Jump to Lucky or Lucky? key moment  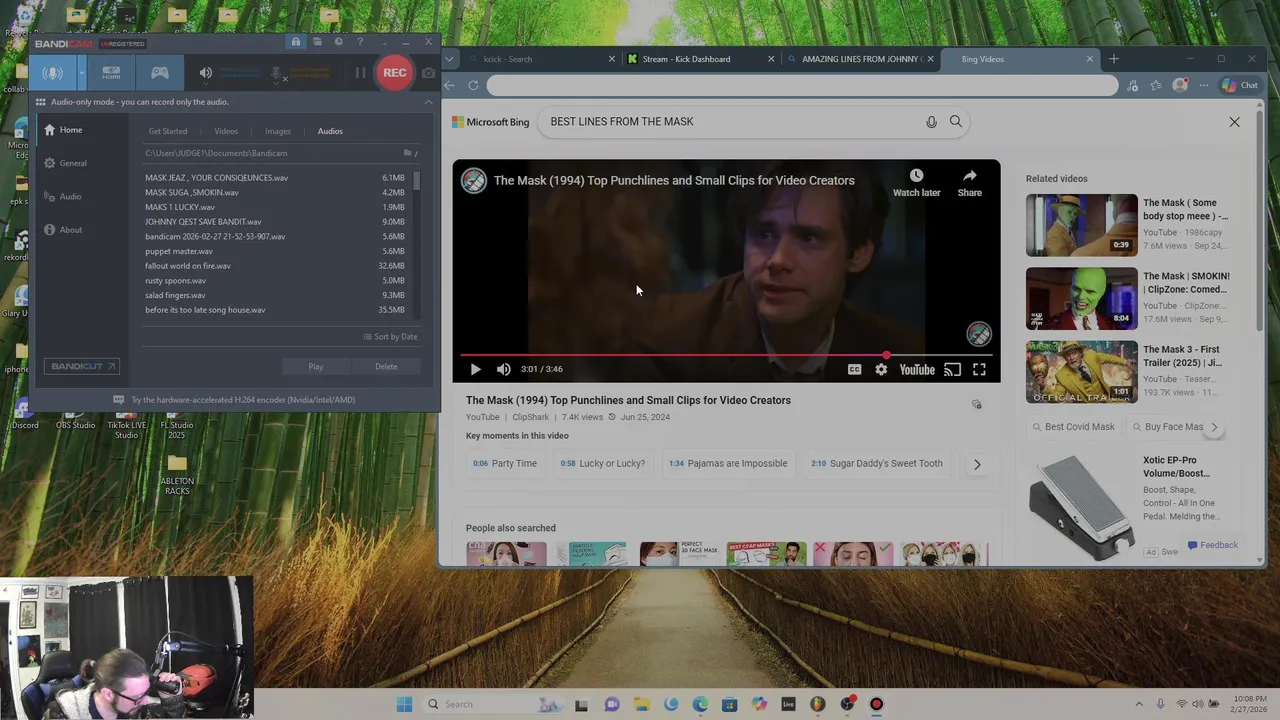(603, 464)
